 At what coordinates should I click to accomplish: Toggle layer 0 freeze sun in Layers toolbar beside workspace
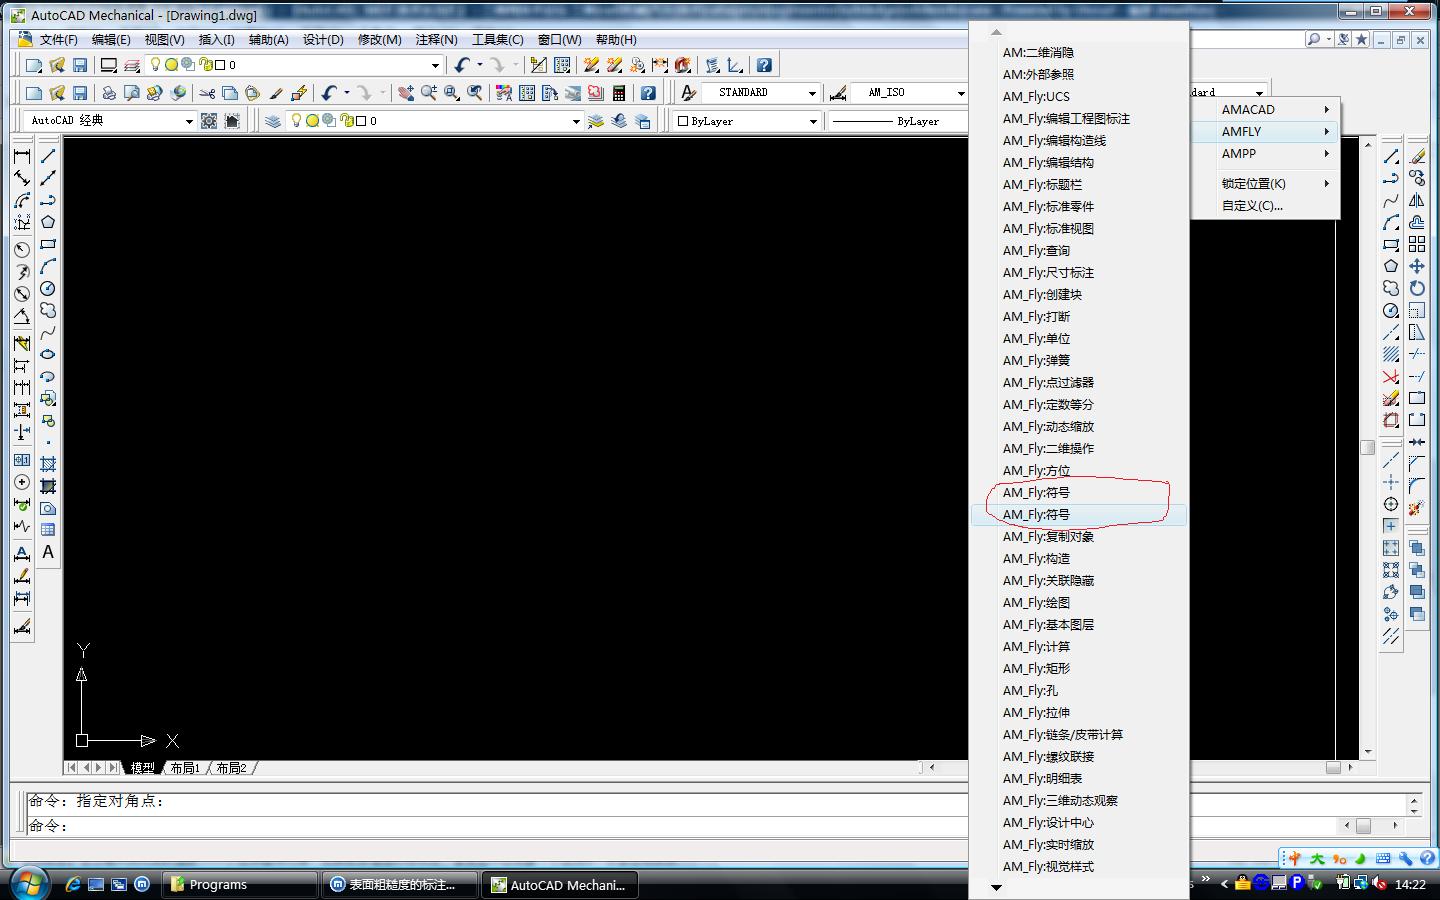[312, 121]
